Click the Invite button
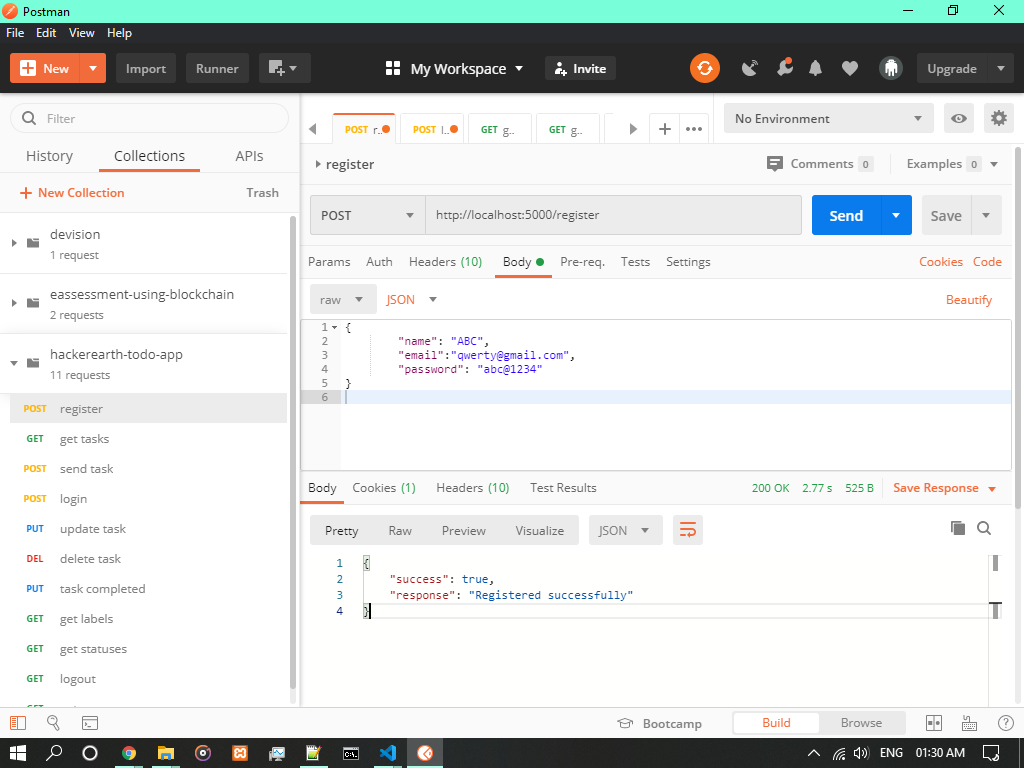 [x=581, y=69]
